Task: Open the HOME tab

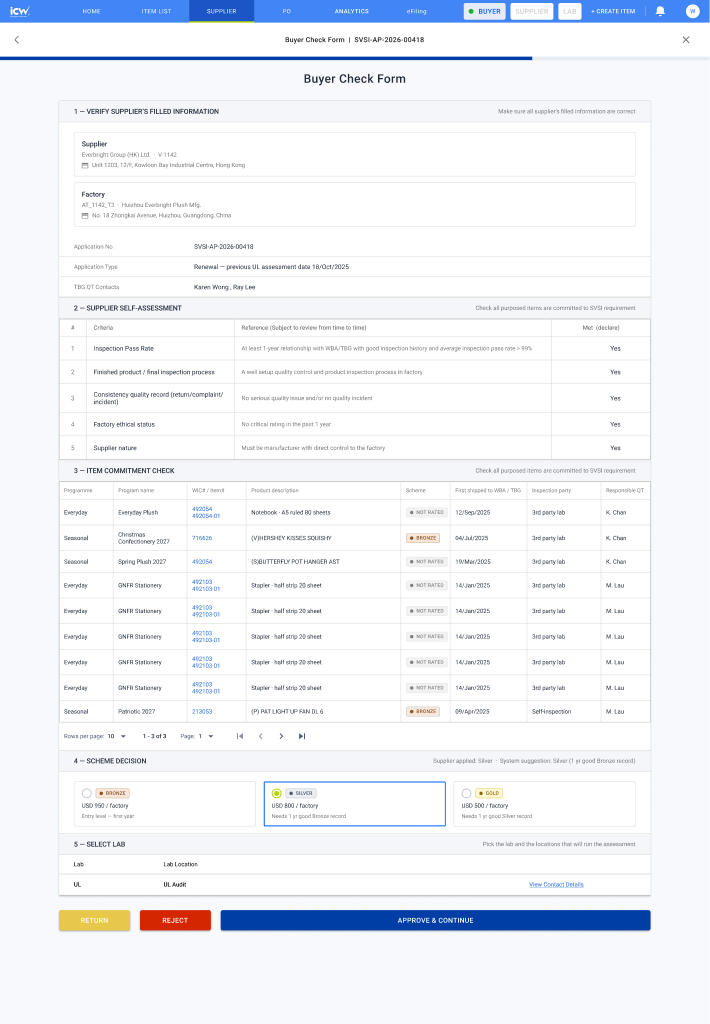Action: tap(91, 11)
